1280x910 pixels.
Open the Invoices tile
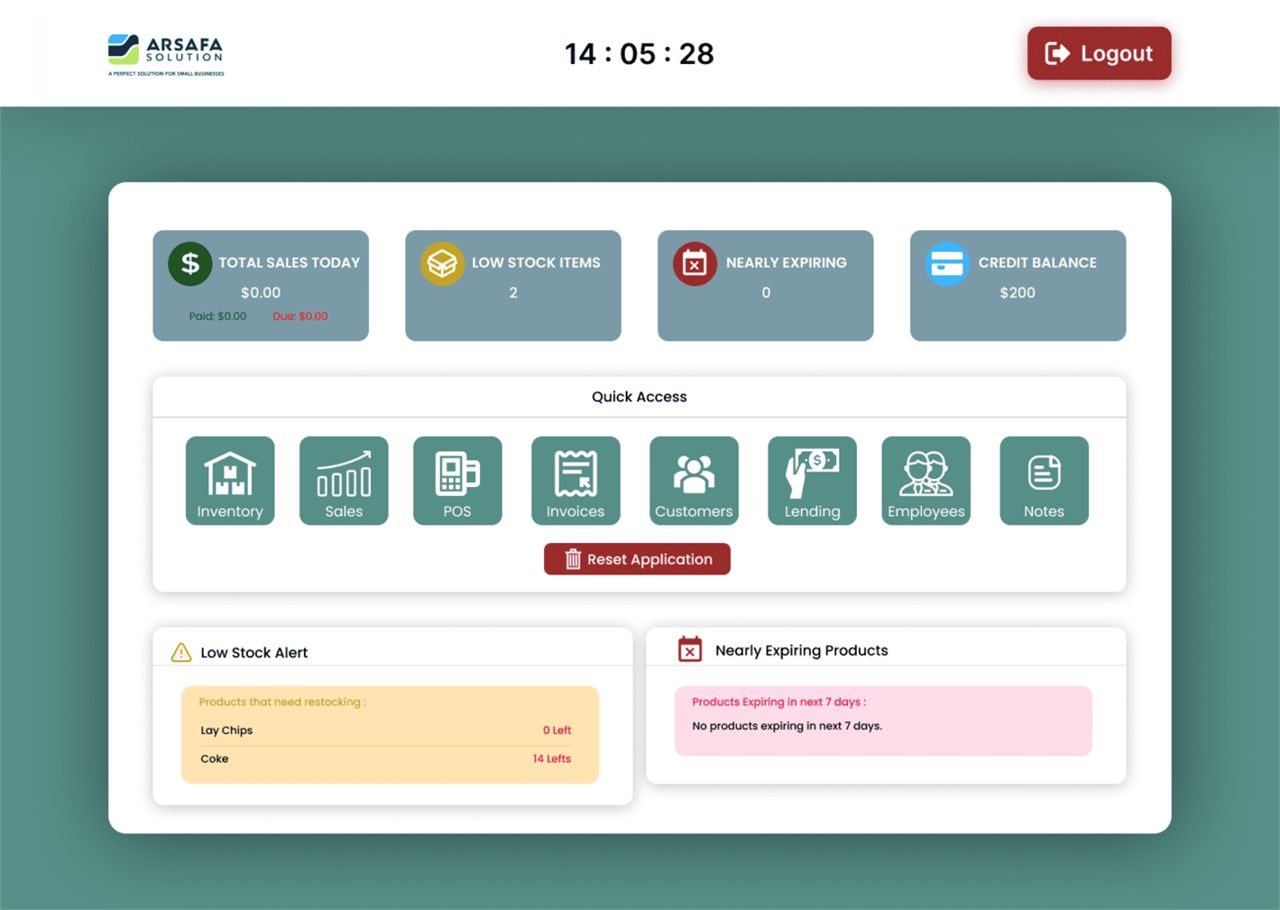pyautogui.click(x=576, y=481)
